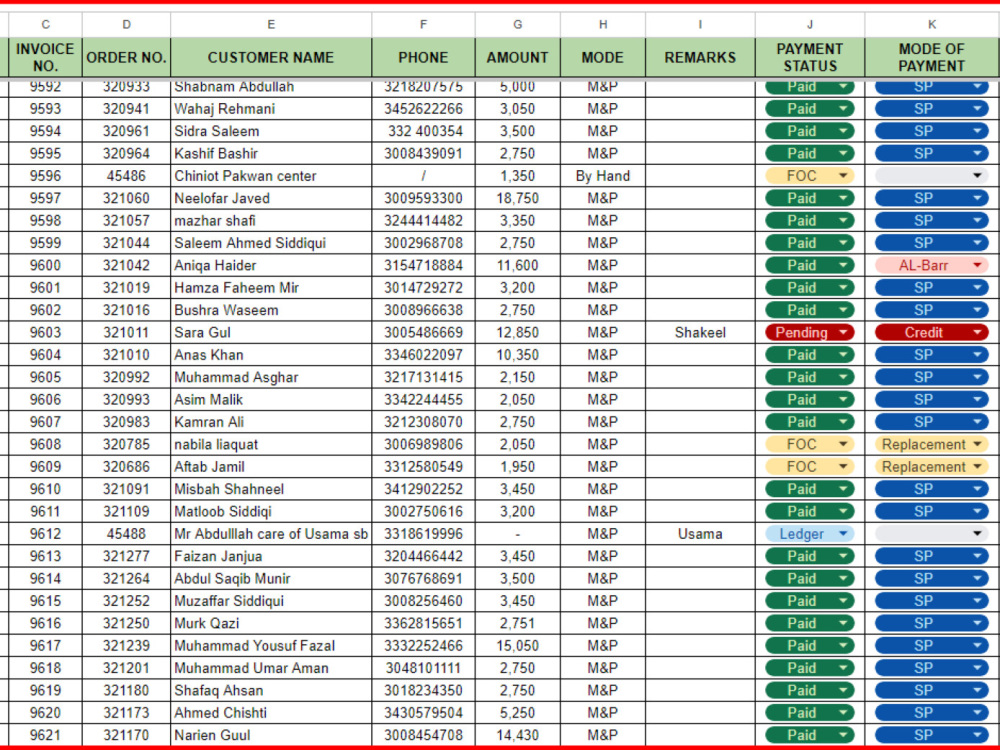Open the FOC status dropdown for Chiniot Pakwan center
The width and height of the screenshot is (1000, 750).
point(809,176)
